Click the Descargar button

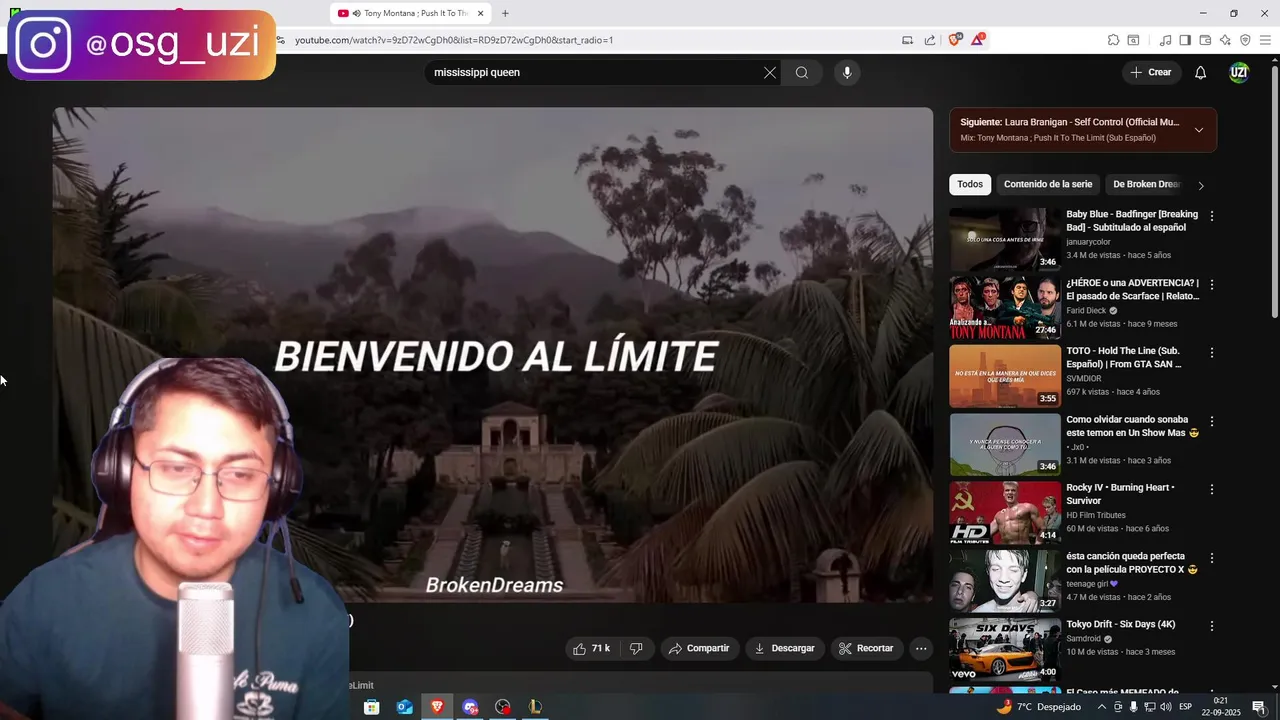(785, 648)
